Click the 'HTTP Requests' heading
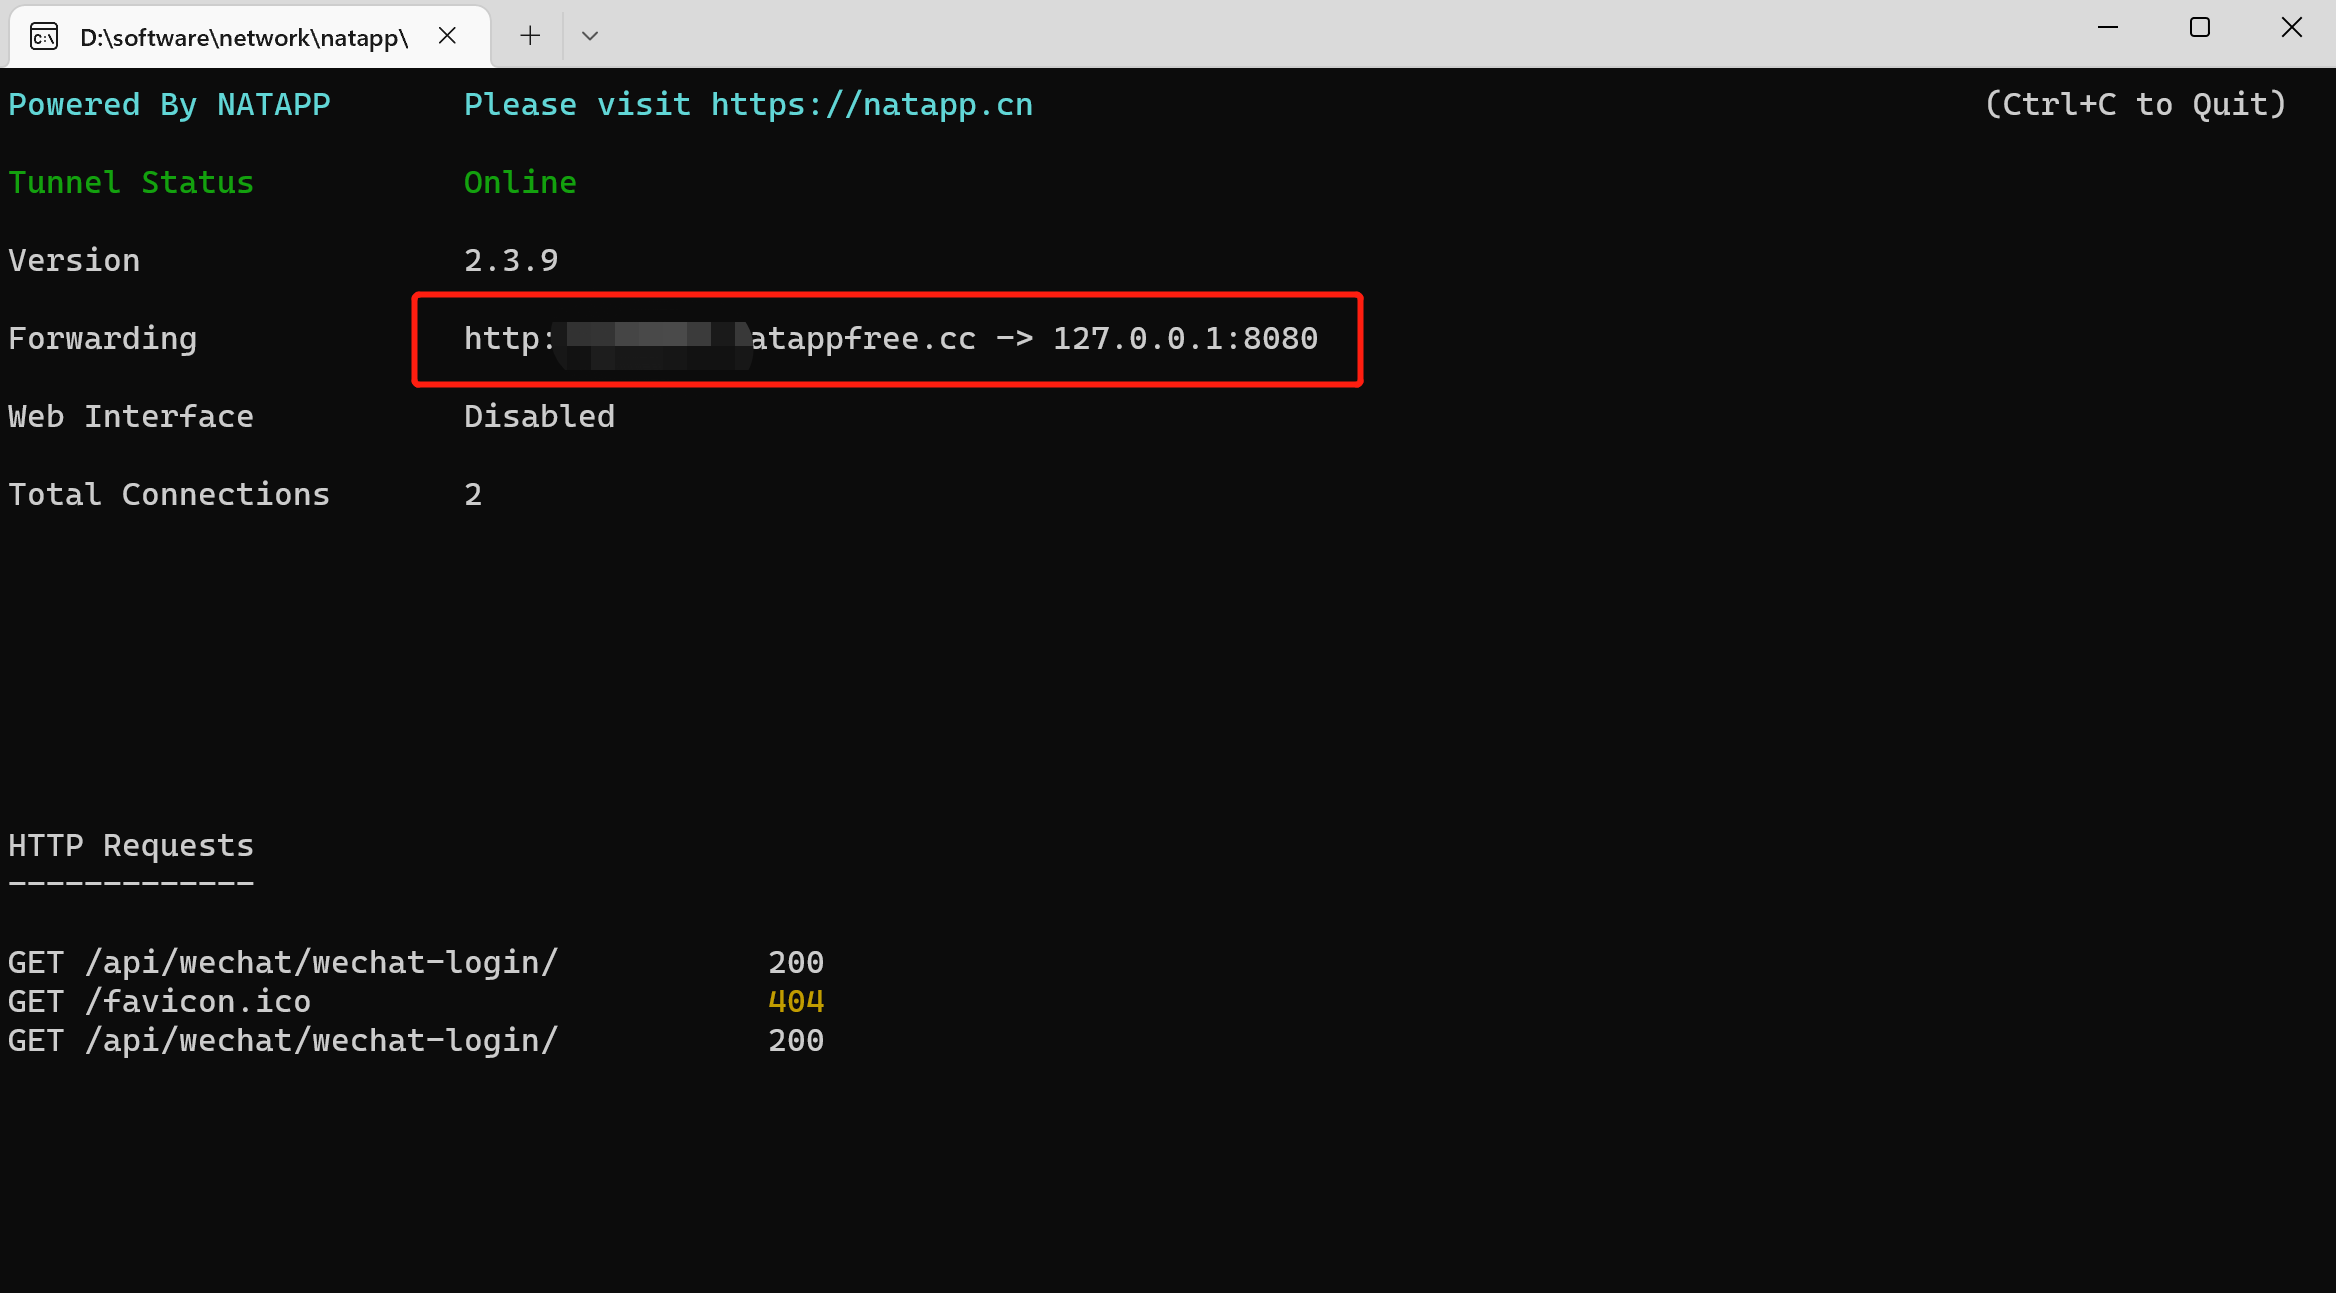Screen dimensions: 2336x1293 pos(131,846)
